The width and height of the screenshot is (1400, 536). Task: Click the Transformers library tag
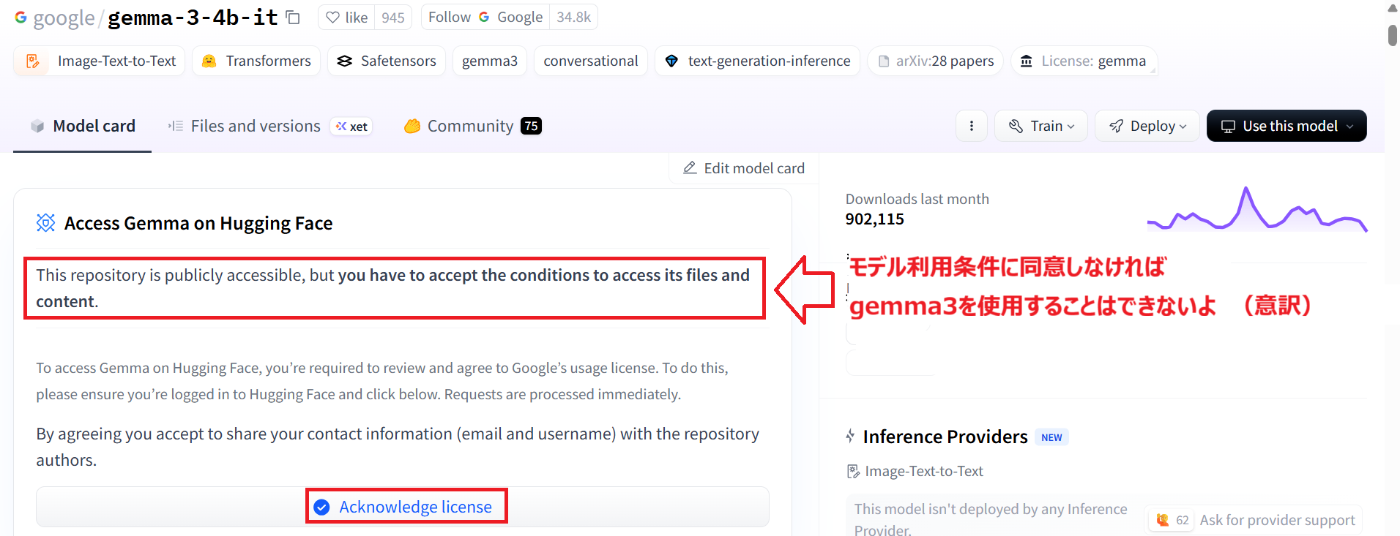click(256, 61)
